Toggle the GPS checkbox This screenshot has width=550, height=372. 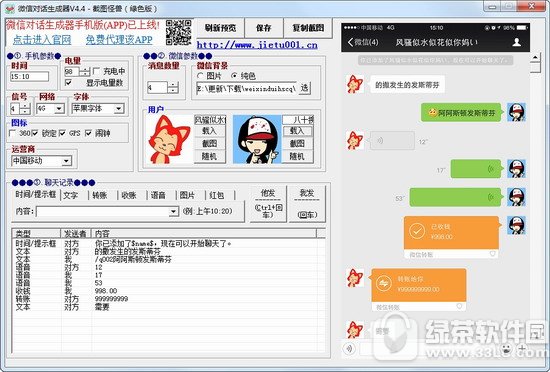click(x=62, y=133)
